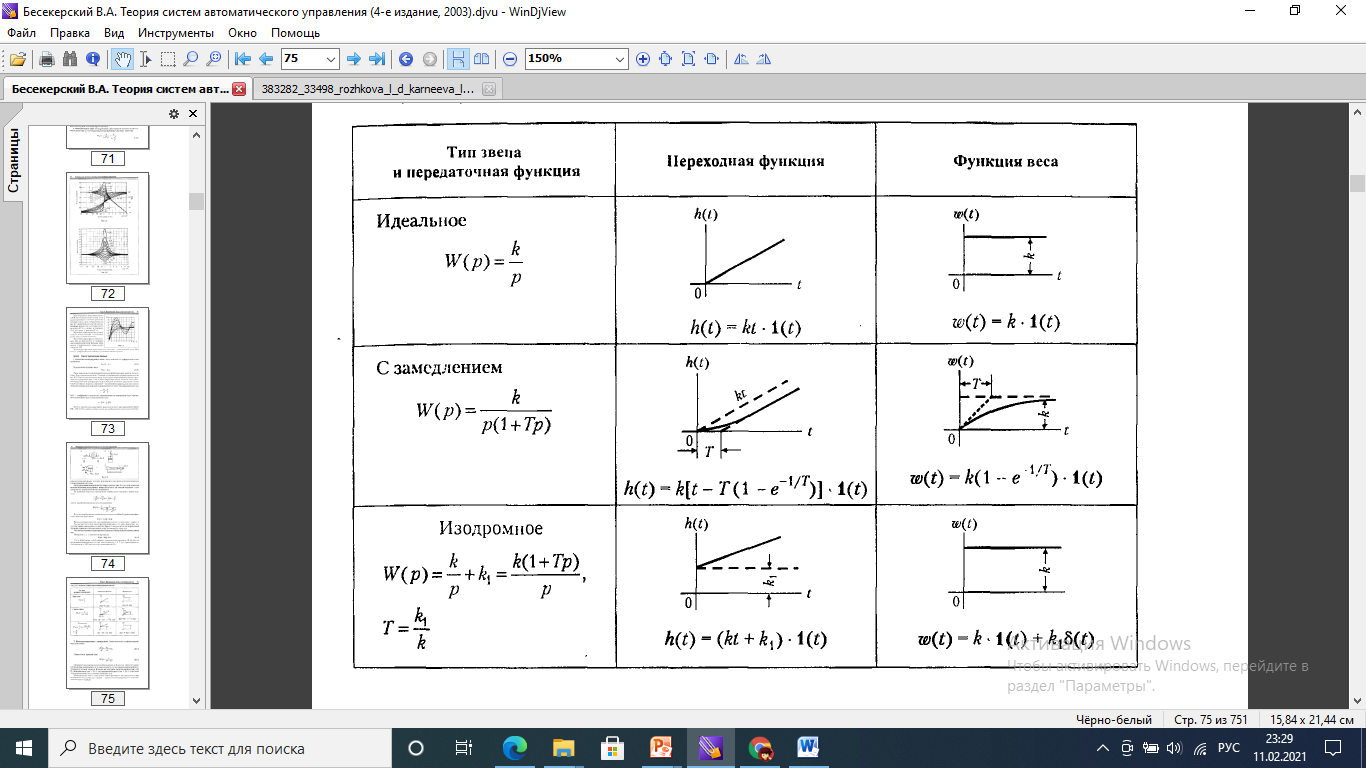Close the Бесекерский document tab red X
Image resolution: width=1366 pixels, height=768 pixels.
point(239,89)
